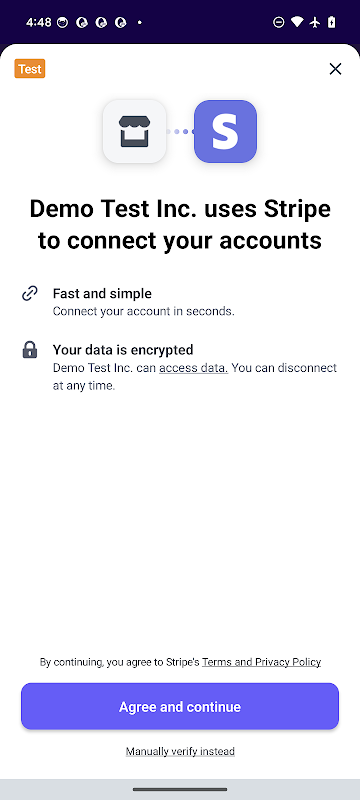Tap the do-not-disturb status icon
The image size is (360, 800).
click(x=278, y=22)
